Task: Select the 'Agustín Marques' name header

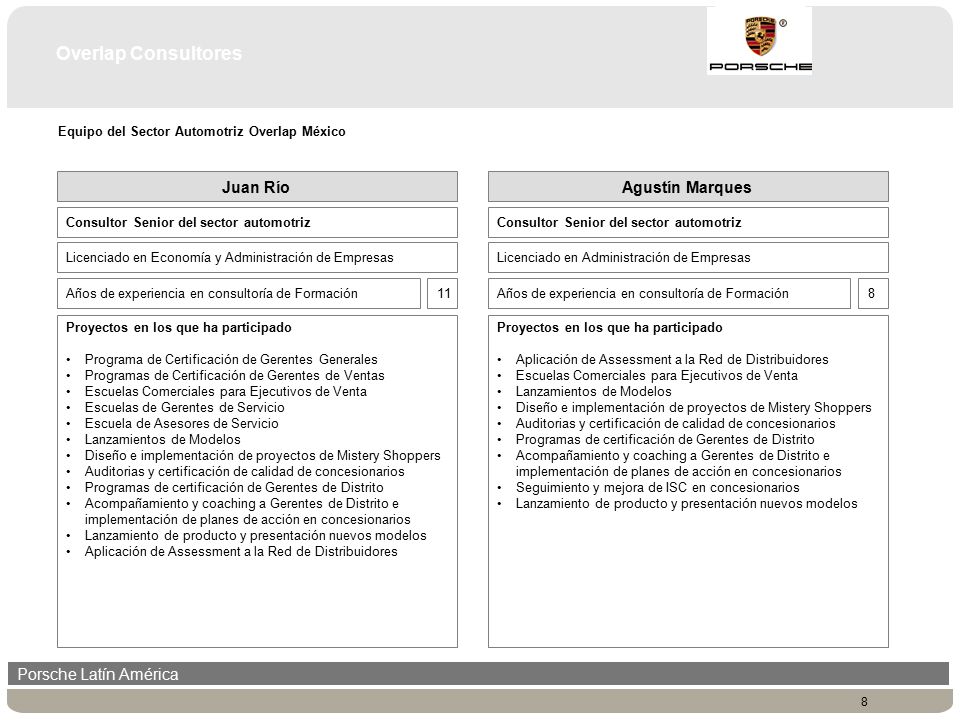Action: [x=688, y=187]
